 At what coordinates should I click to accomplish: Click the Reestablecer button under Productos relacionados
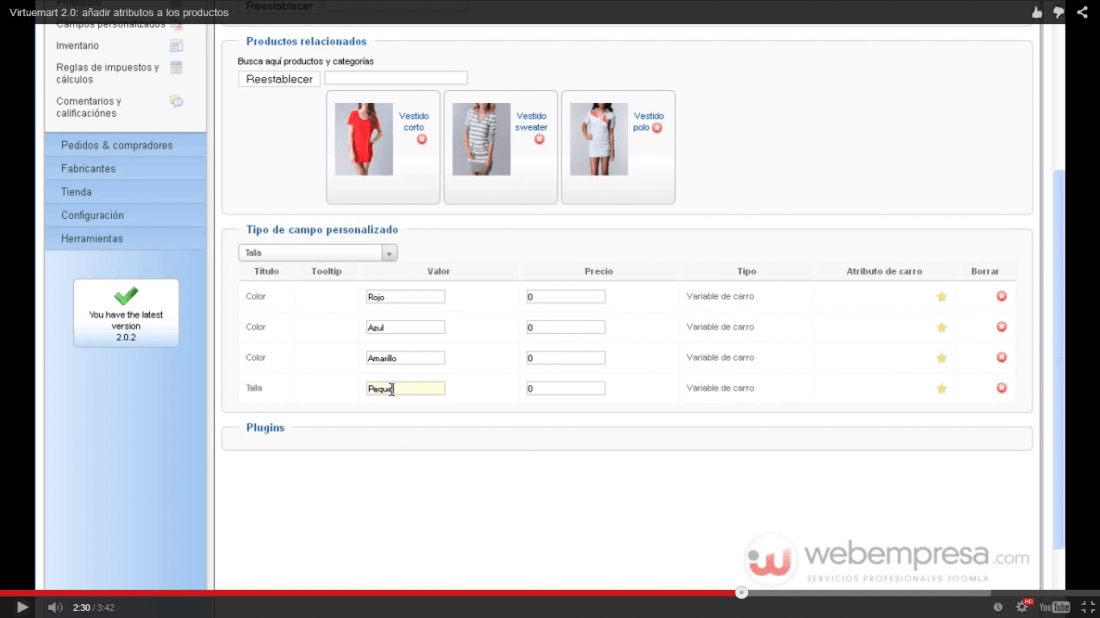click(x=279, y=79)
